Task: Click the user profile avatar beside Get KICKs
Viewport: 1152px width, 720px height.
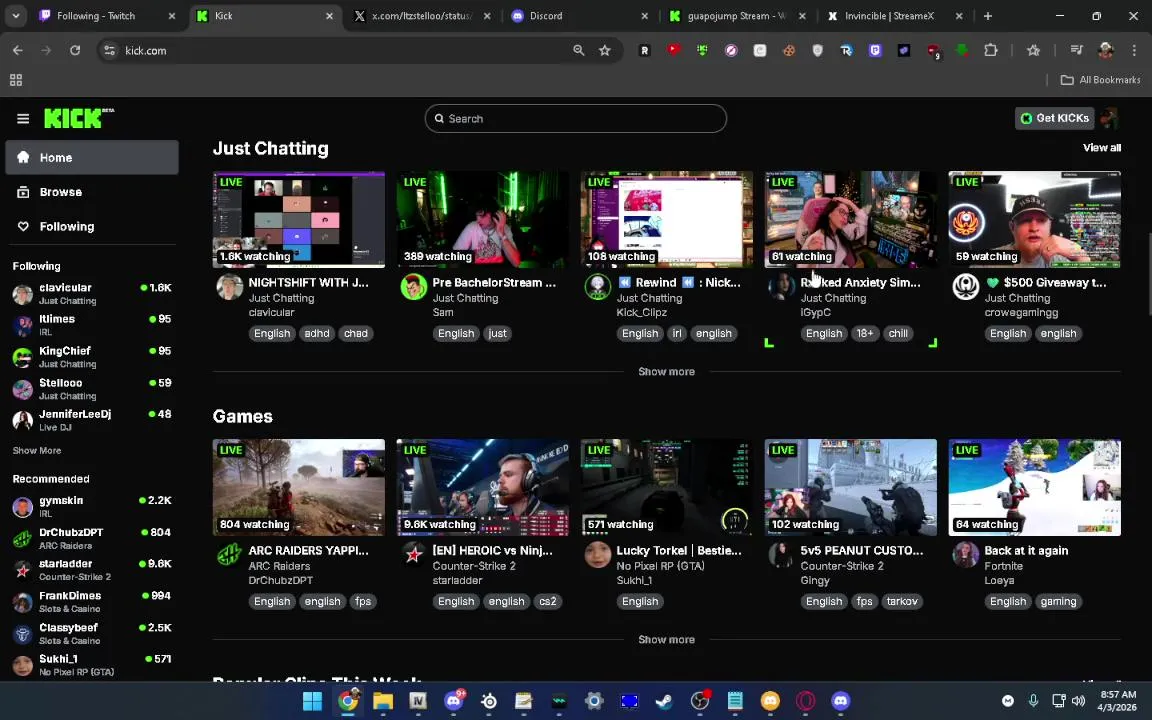Action: [1109, 118]
